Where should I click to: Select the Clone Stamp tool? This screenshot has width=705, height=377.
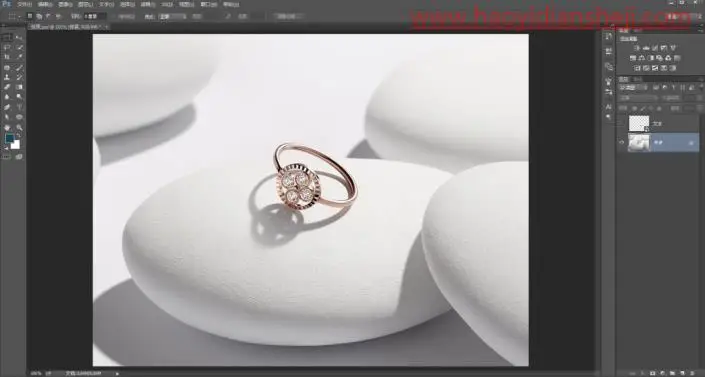click(x=7, y=77)
